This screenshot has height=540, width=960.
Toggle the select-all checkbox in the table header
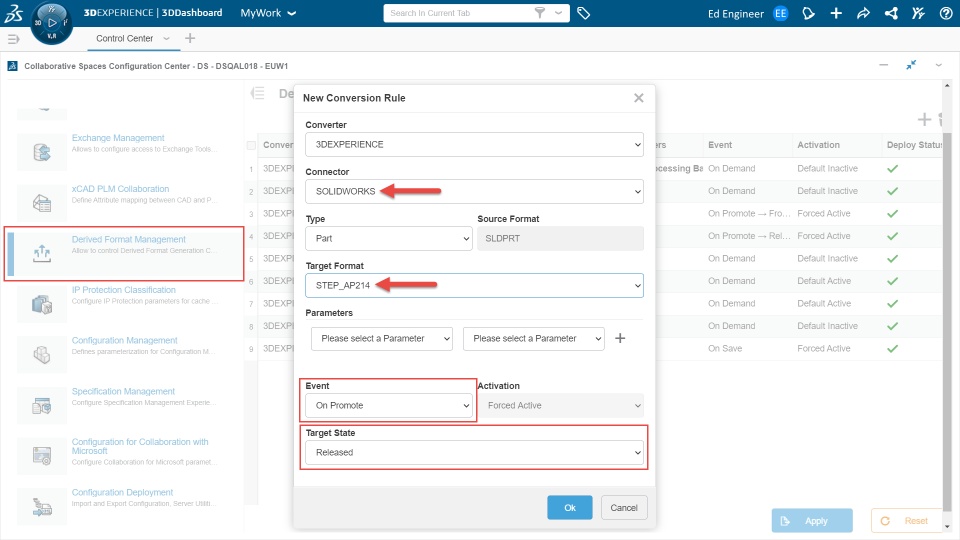pyautogui.click(x=251, y=145)
